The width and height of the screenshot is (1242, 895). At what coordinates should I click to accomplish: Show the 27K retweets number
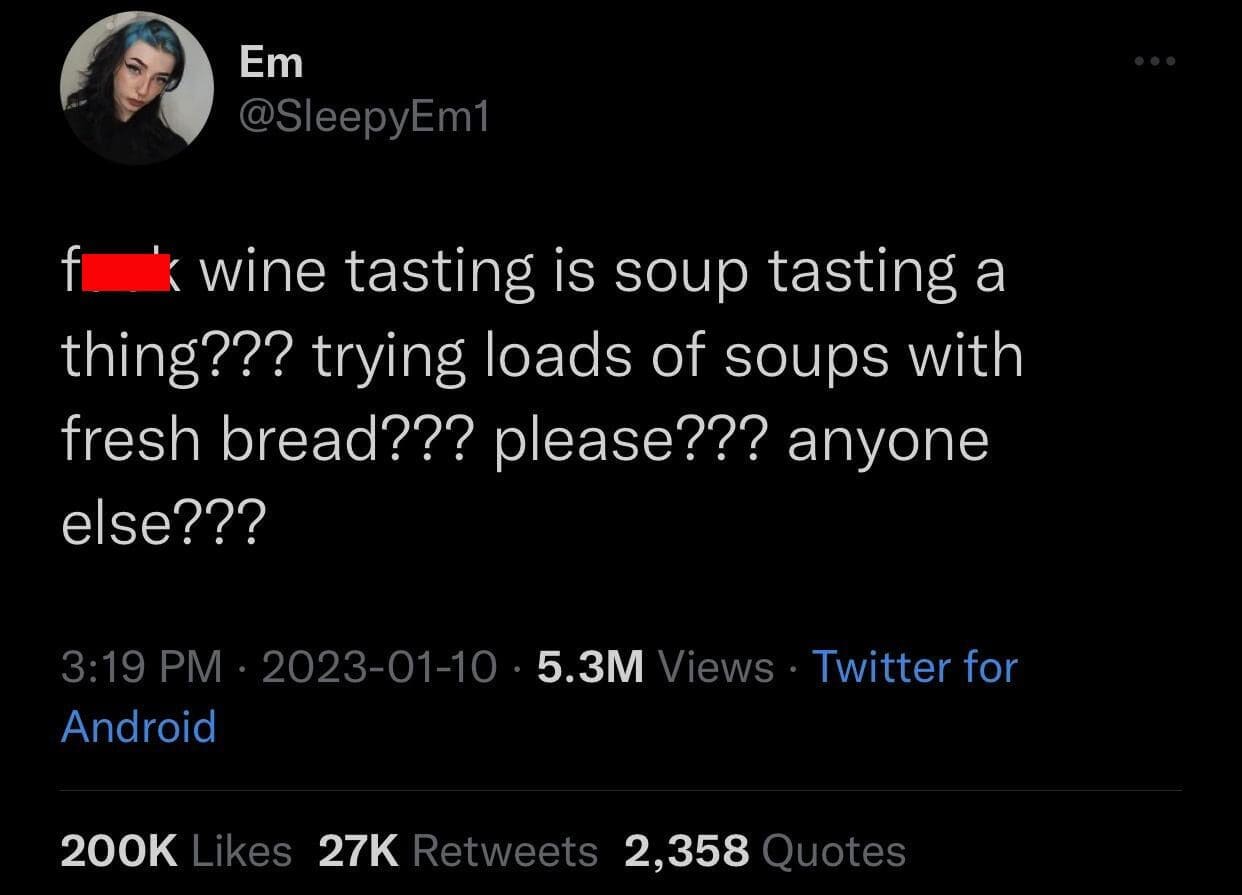pyautogui.click(x=358, y=851)
